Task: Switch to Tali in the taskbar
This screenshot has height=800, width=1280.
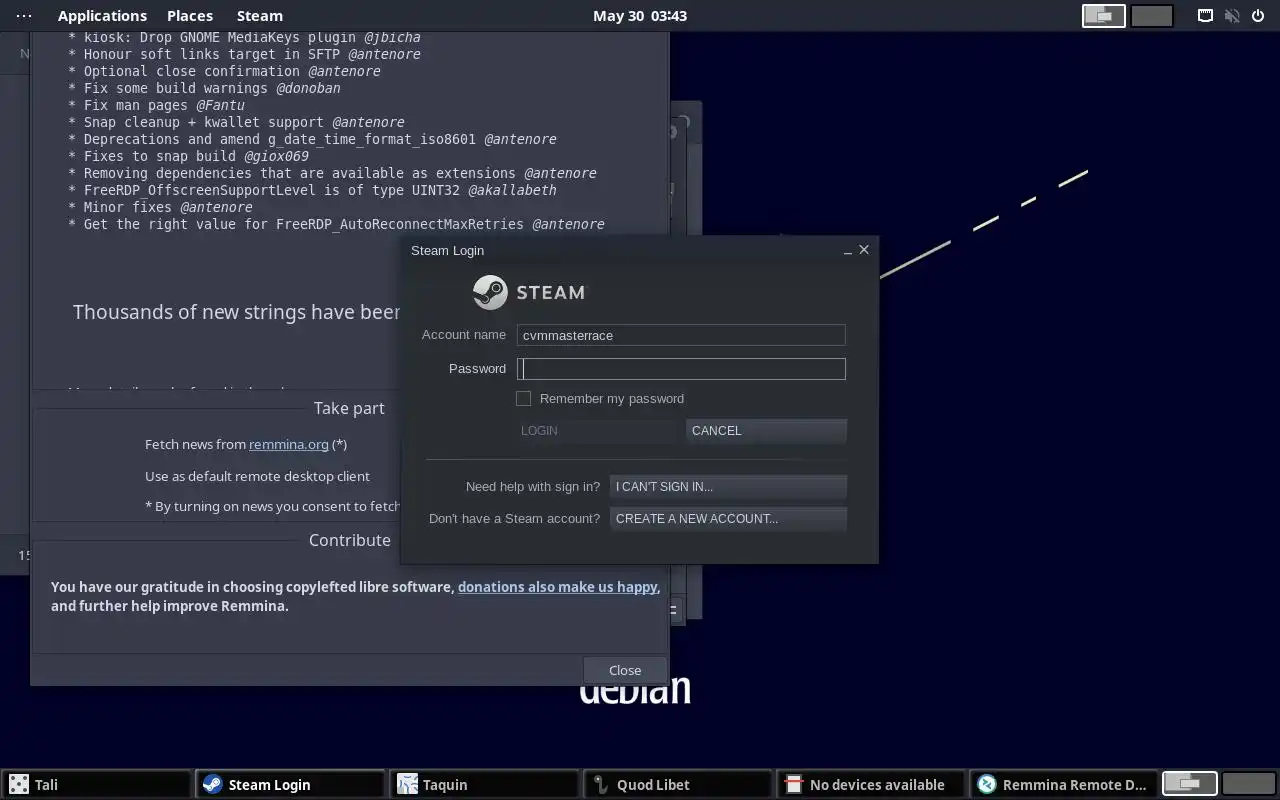Action: click(x=96, y=784)
